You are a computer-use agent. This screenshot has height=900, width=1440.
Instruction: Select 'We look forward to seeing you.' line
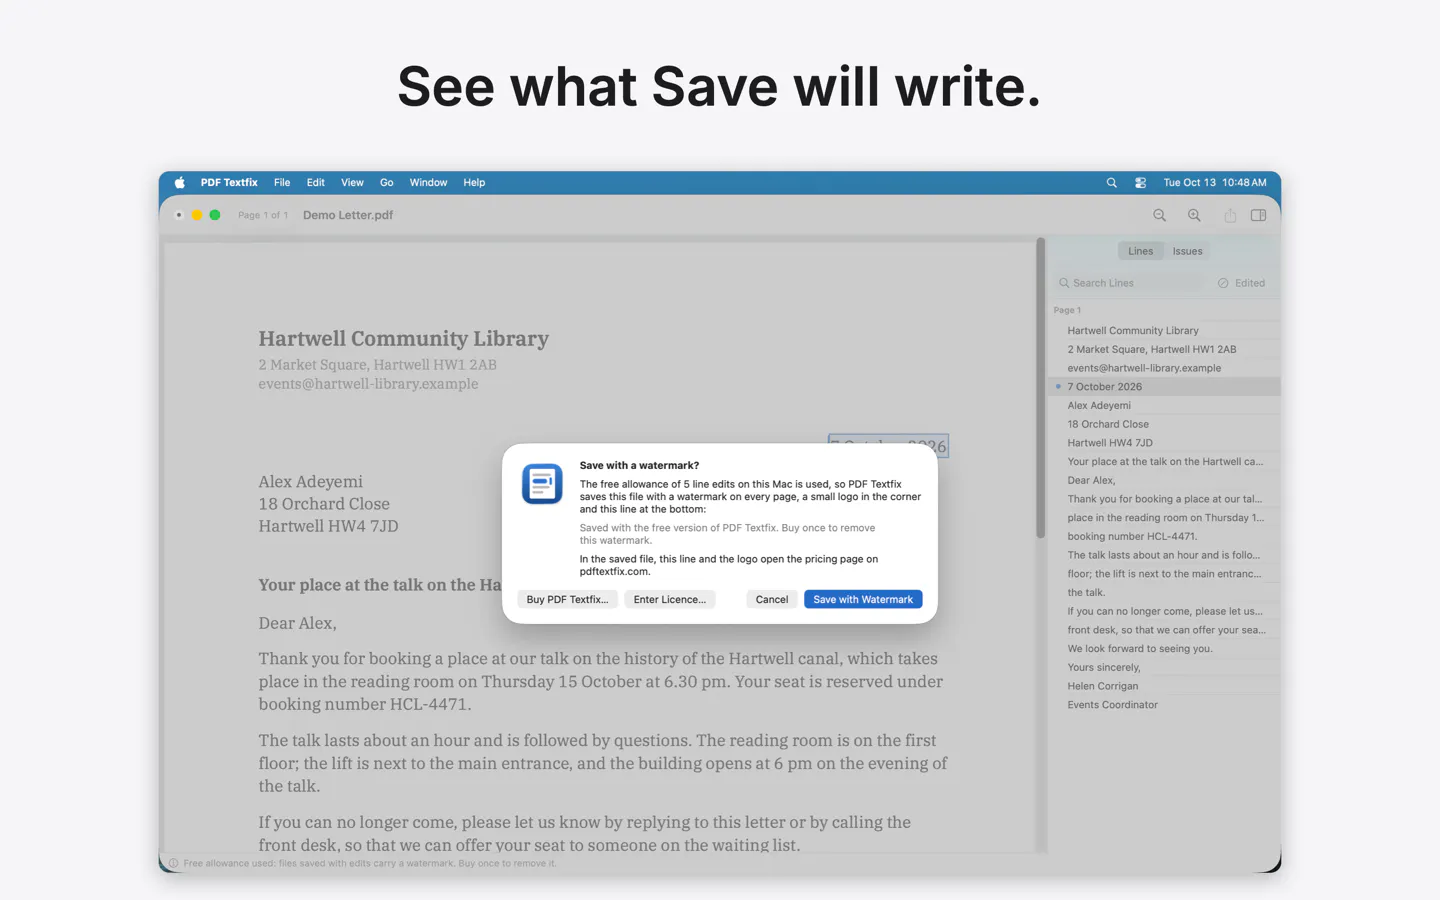tap(1165, 648)
